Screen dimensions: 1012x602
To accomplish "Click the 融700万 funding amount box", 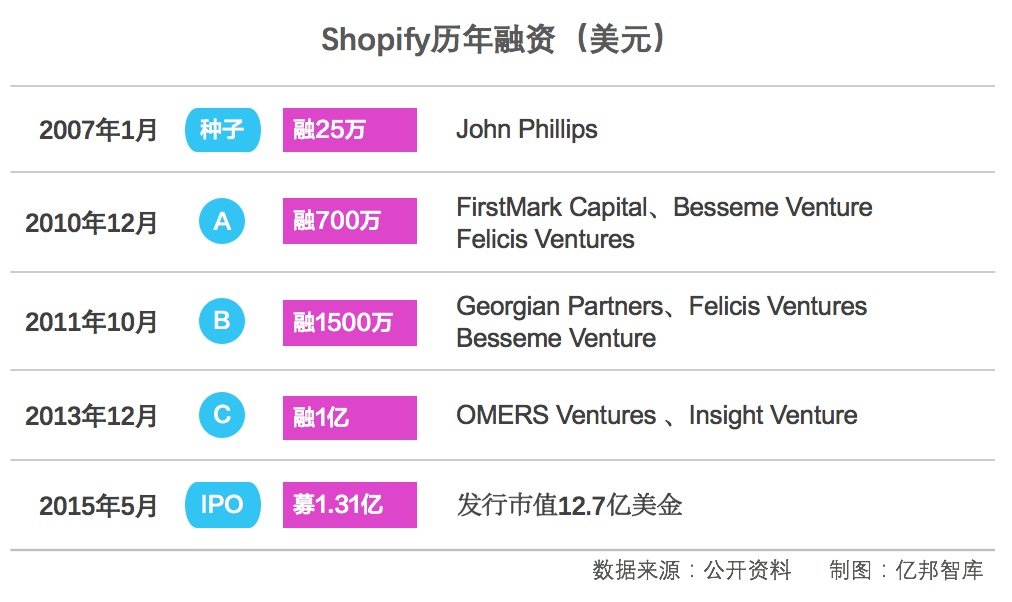I will pyautogui.click(x=349, y=222).
